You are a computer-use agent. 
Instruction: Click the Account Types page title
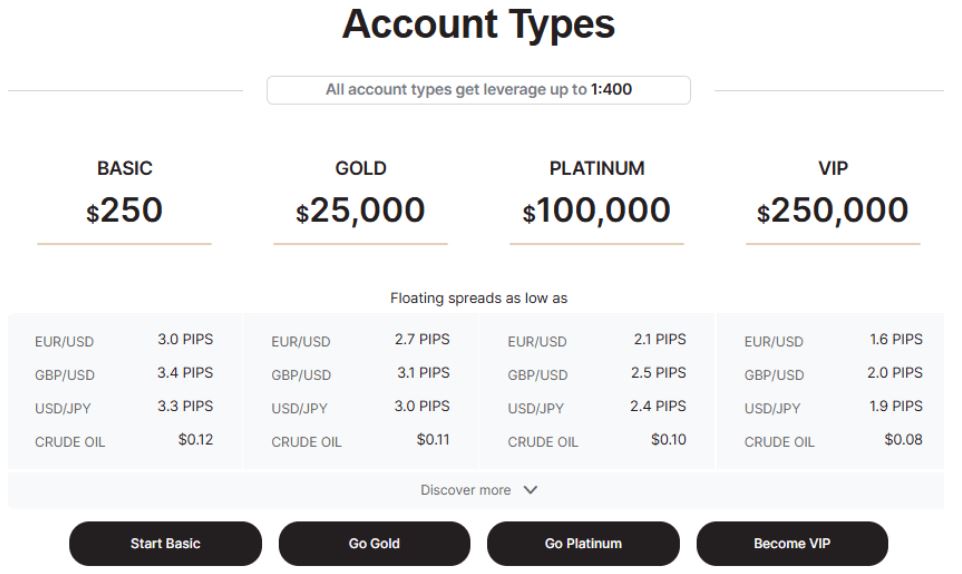tap(478, 24)
